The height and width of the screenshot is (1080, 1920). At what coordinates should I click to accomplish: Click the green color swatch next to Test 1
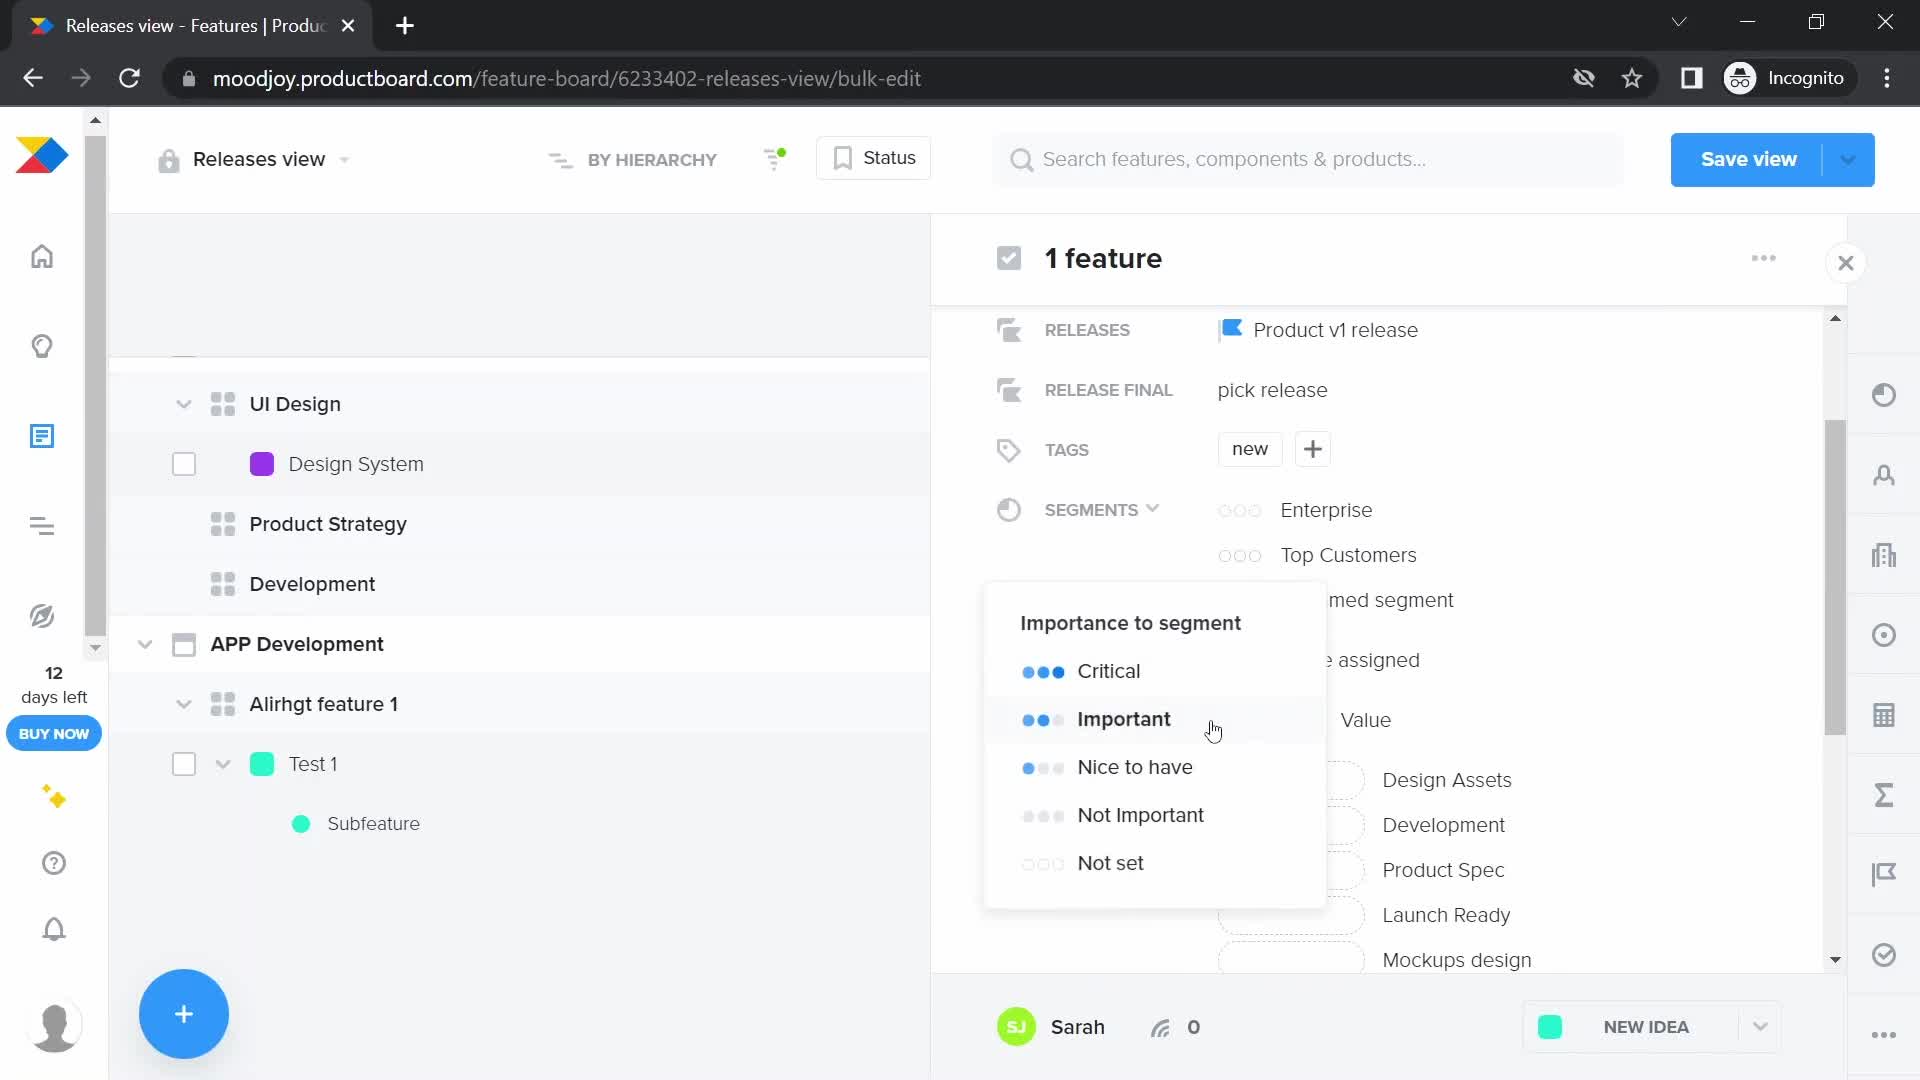[261, 764]
